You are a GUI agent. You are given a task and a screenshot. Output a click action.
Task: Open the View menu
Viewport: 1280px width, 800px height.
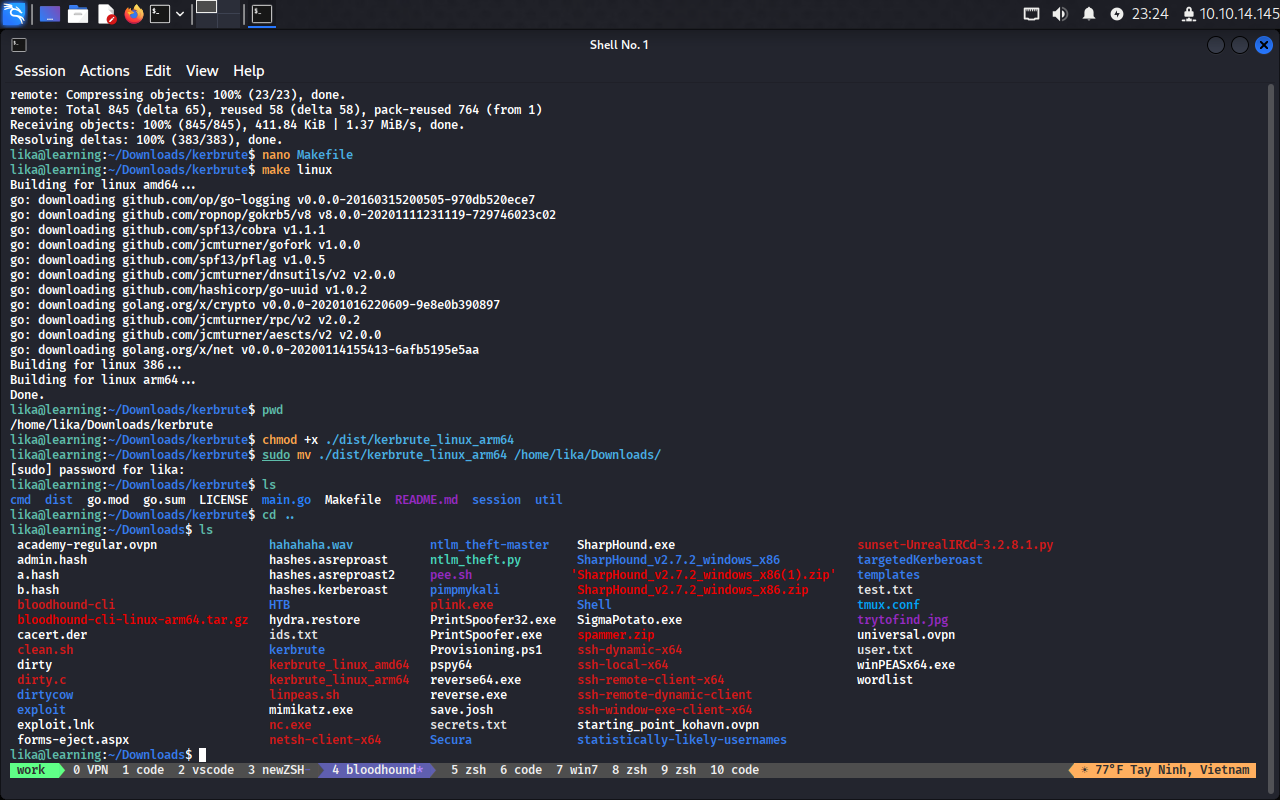(x=202, y=71)
